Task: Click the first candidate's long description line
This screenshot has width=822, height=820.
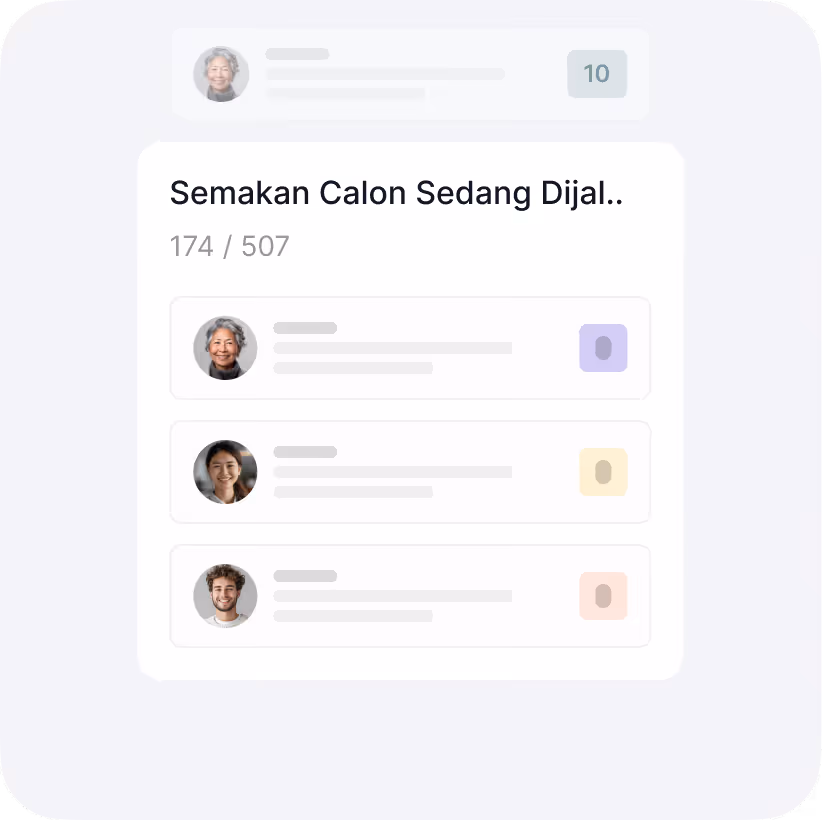Action: tap(393, 348)
